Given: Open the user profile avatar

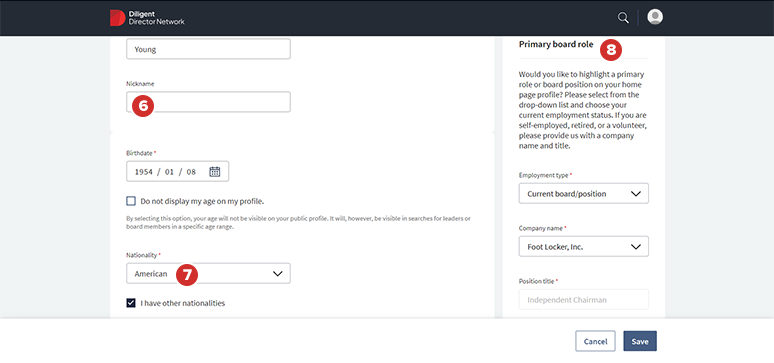Looking at the screenshot, I should pyautogui.click(x=655, y=17).
